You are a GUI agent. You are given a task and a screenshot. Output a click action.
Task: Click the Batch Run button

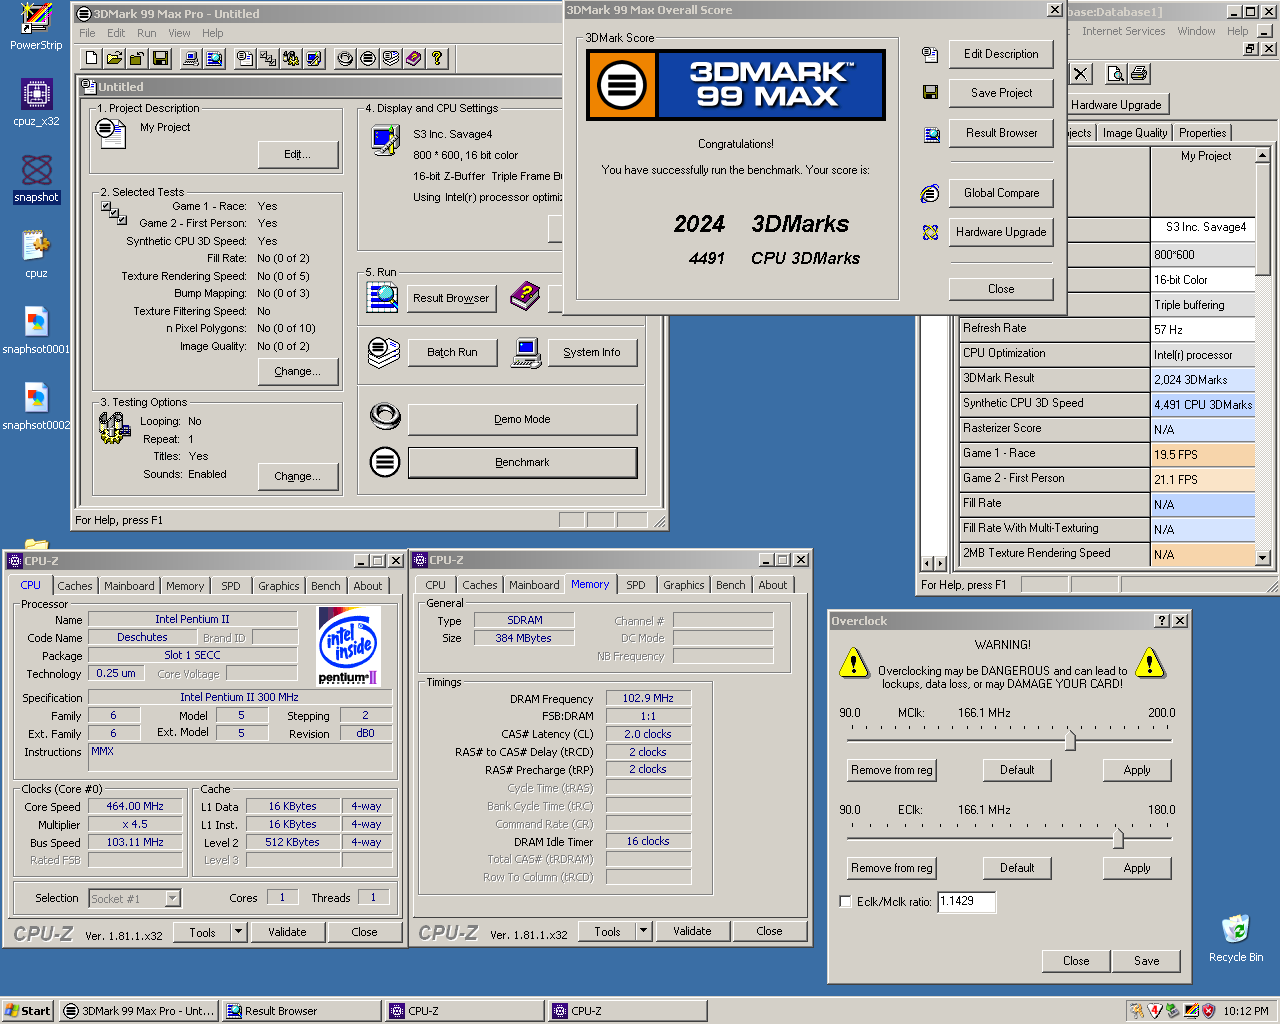pyautogui.click(x=452, y=352)
